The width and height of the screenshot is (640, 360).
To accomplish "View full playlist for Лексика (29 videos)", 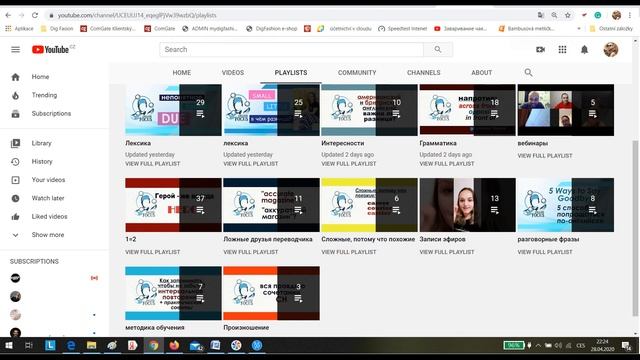I will (153, 164).
